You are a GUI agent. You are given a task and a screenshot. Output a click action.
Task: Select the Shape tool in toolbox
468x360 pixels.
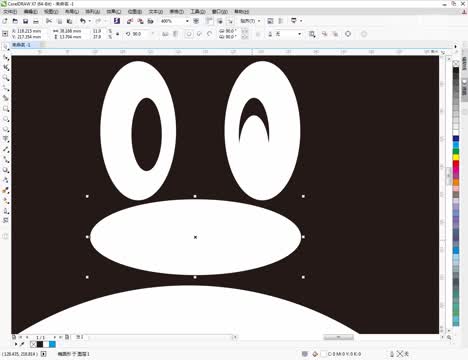pyautogui.click(x=6, y=58)
